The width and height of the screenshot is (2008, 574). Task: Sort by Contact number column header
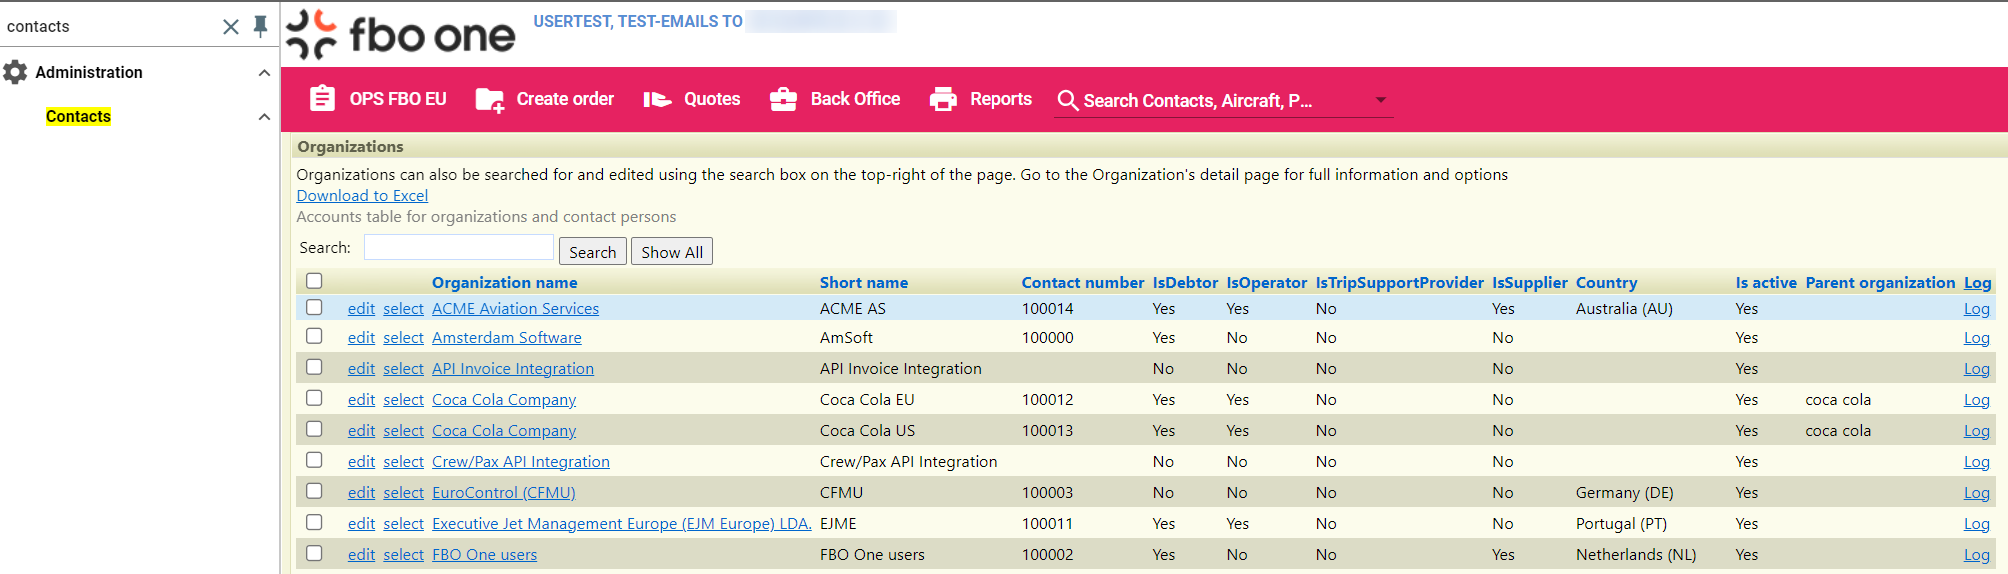(x=1082, y=283)
